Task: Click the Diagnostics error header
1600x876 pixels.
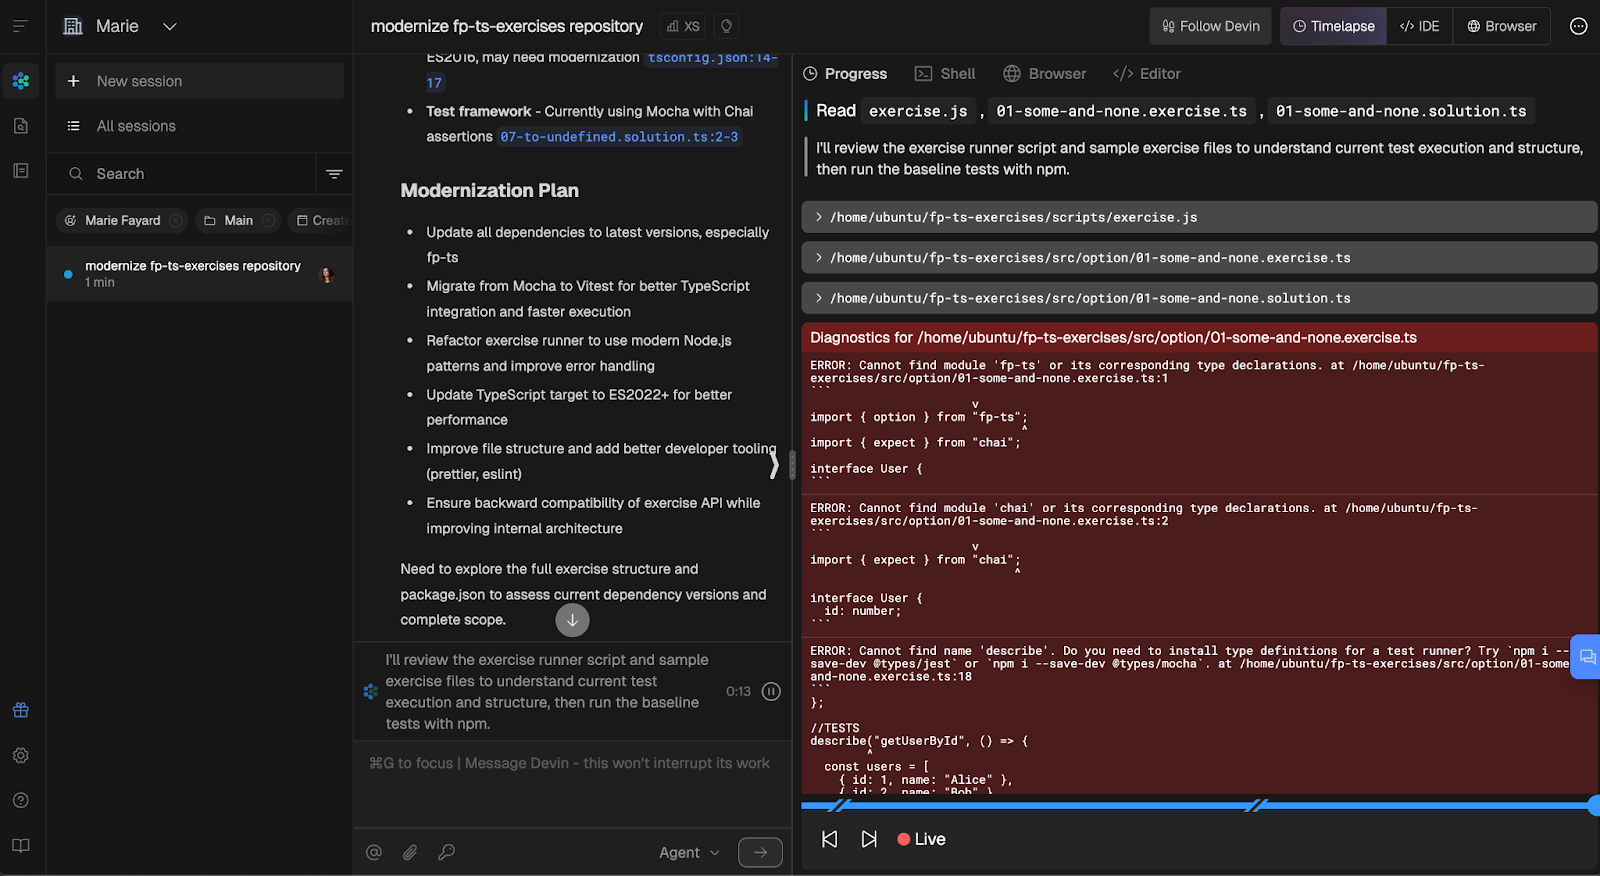Action: click(x=1199, y=338)
